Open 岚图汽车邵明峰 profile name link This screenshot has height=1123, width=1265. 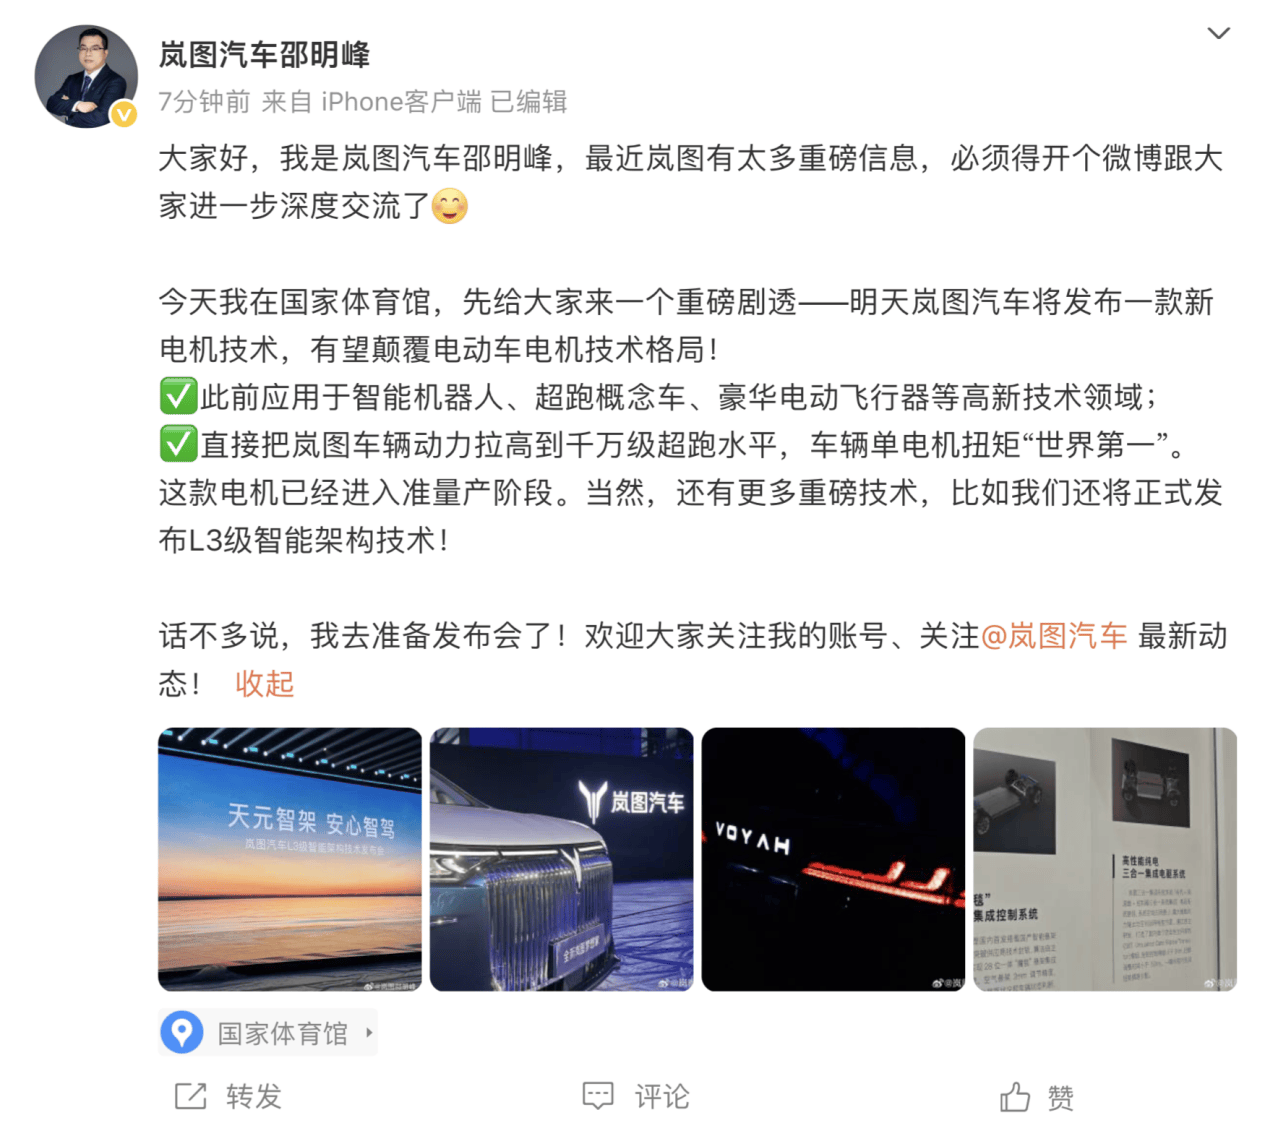pos(264,54)
